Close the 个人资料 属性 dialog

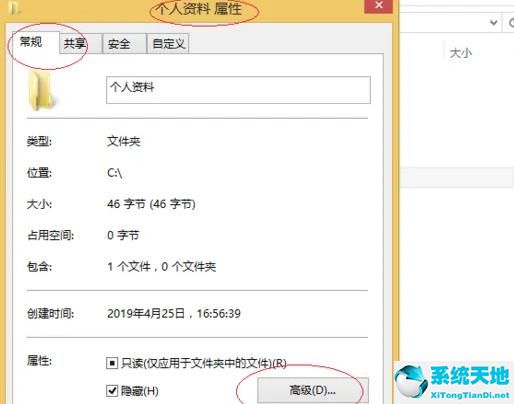coord(379,5)
